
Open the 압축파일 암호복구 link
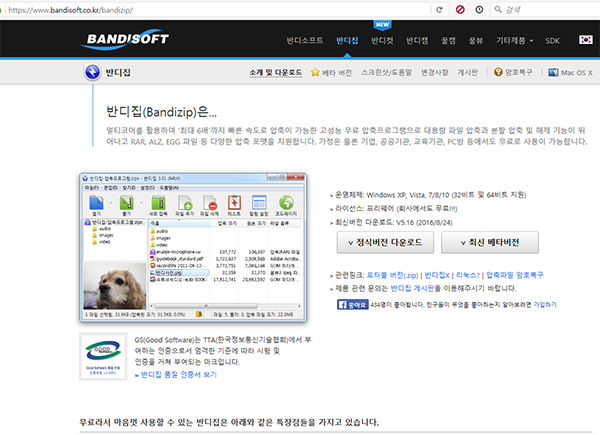pyautogui.click(x=515, y=275)
